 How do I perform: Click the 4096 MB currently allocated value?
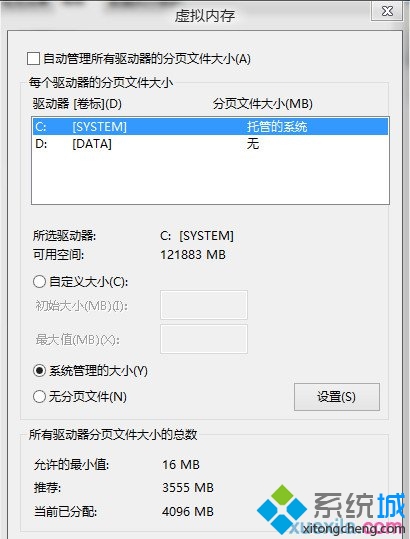click(188, 512)
